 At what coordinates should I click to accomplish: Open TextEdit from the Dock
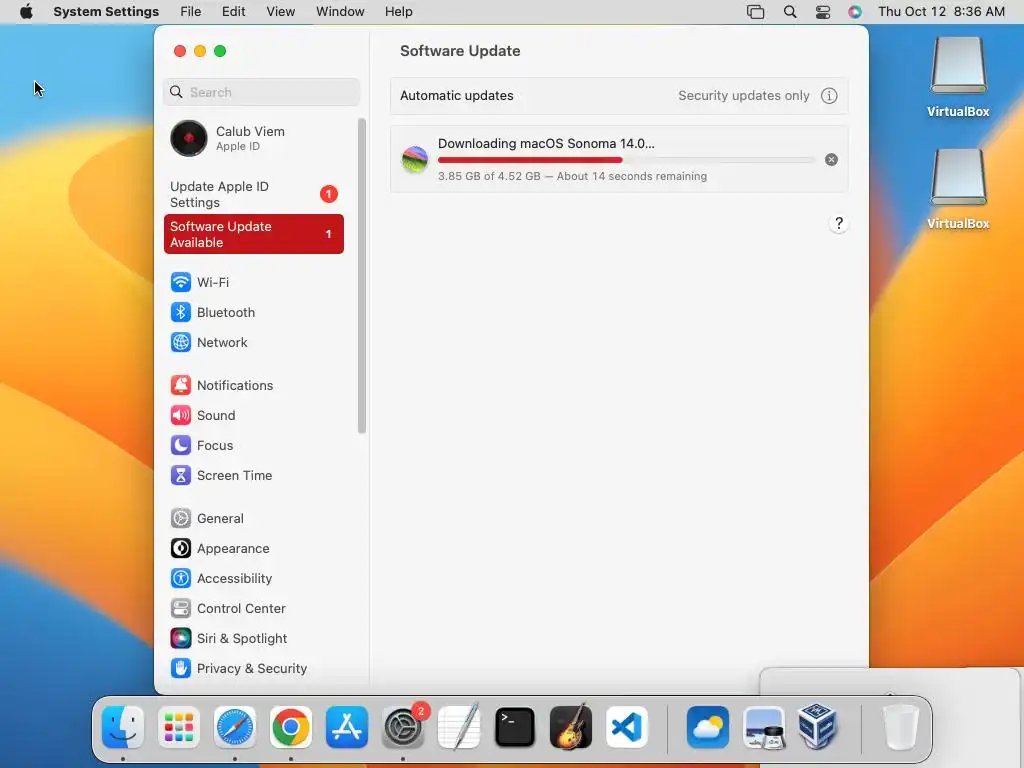coord(459,727)
